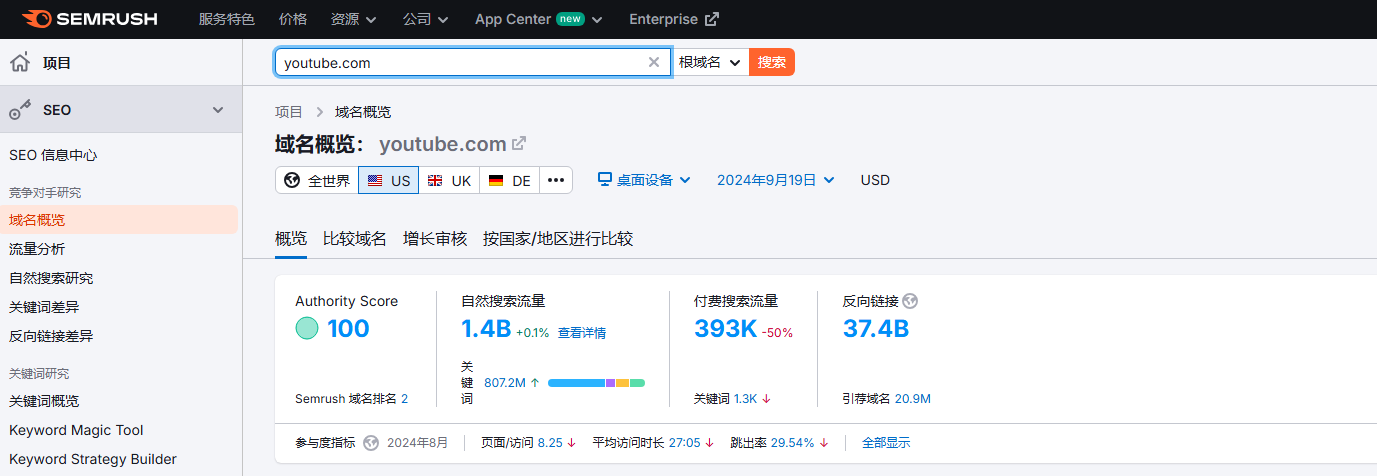
Task: Switch to 全世界 database
Action: click(x=317, y=180)
